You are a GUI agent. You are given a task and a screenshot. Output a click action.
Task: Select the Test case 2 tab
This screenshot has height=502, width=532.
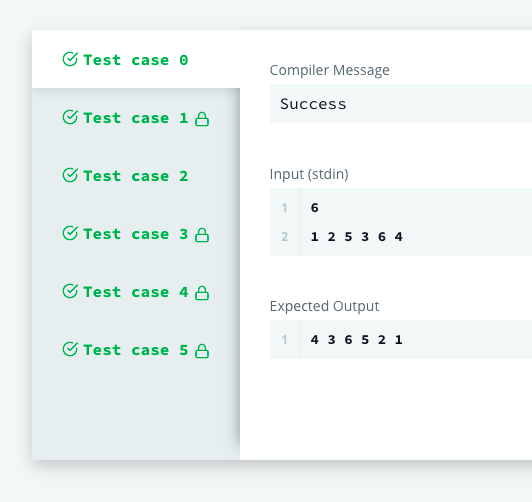[x=136, y=176]
